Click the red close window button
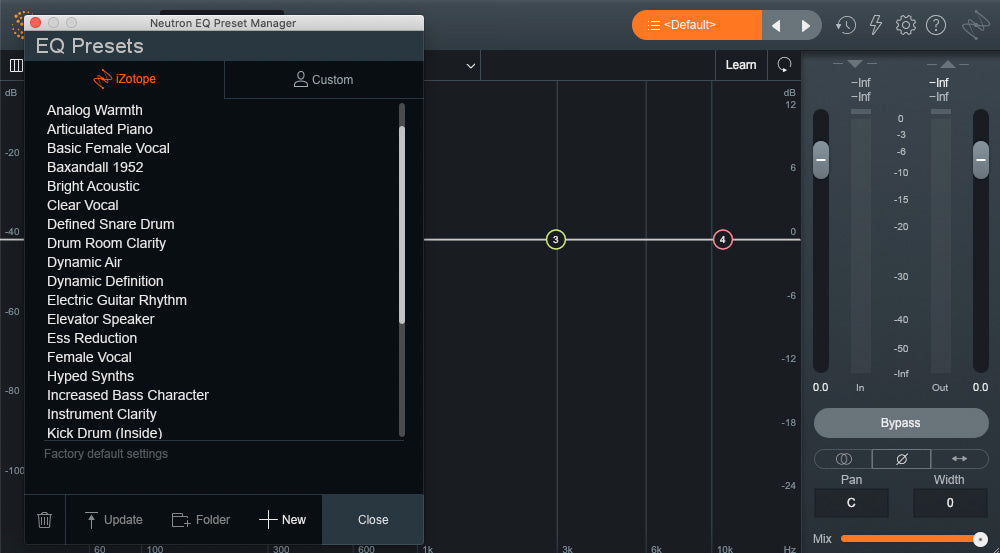This screenshot has width=1000, height=553. coord(36,23)
